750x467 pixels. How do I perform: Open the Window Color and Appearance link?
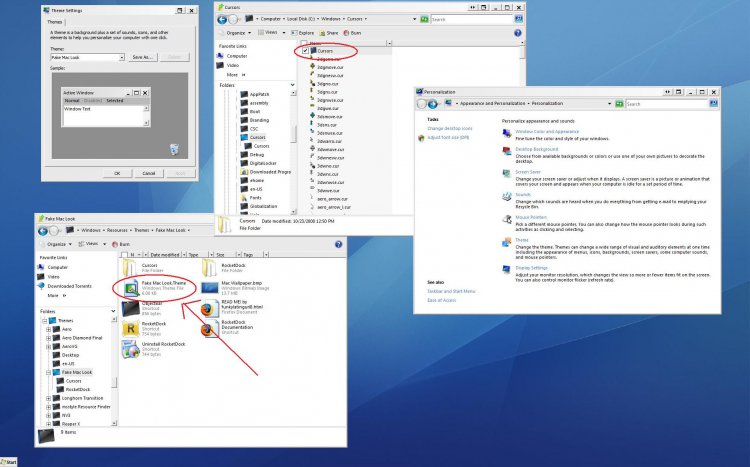(546, 131)
